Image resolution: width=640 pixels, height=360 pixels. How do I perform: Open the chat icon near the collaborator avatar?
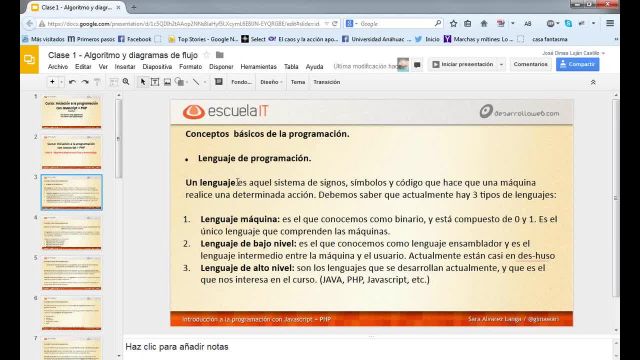pos(417,64)
